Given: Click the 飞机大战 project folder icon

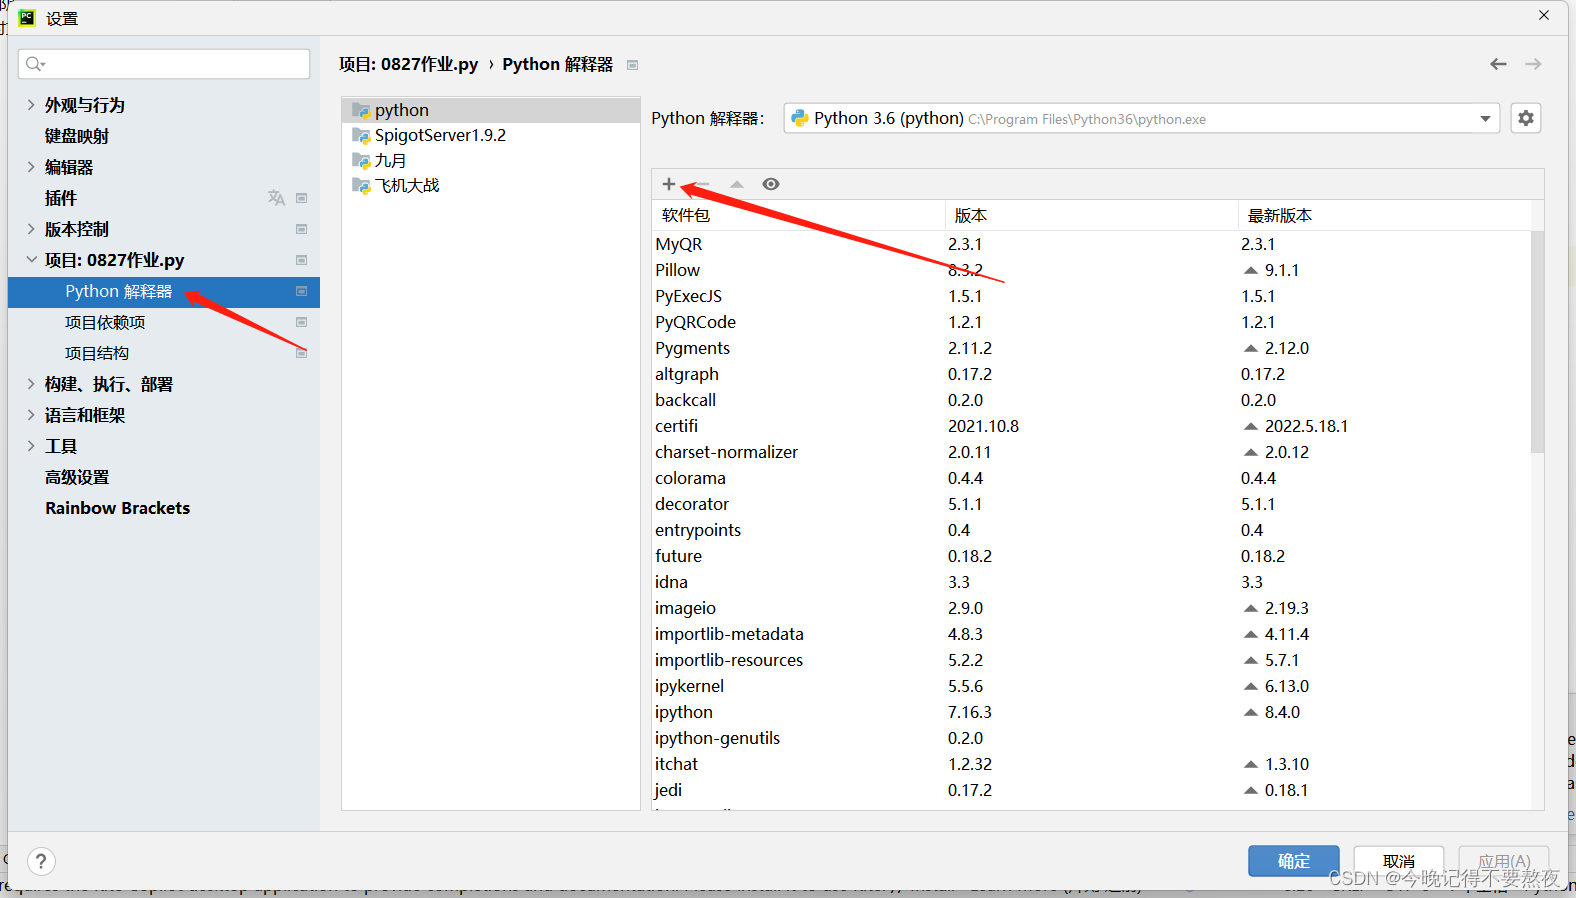Looking at the screenshot, I should (361, 185).
